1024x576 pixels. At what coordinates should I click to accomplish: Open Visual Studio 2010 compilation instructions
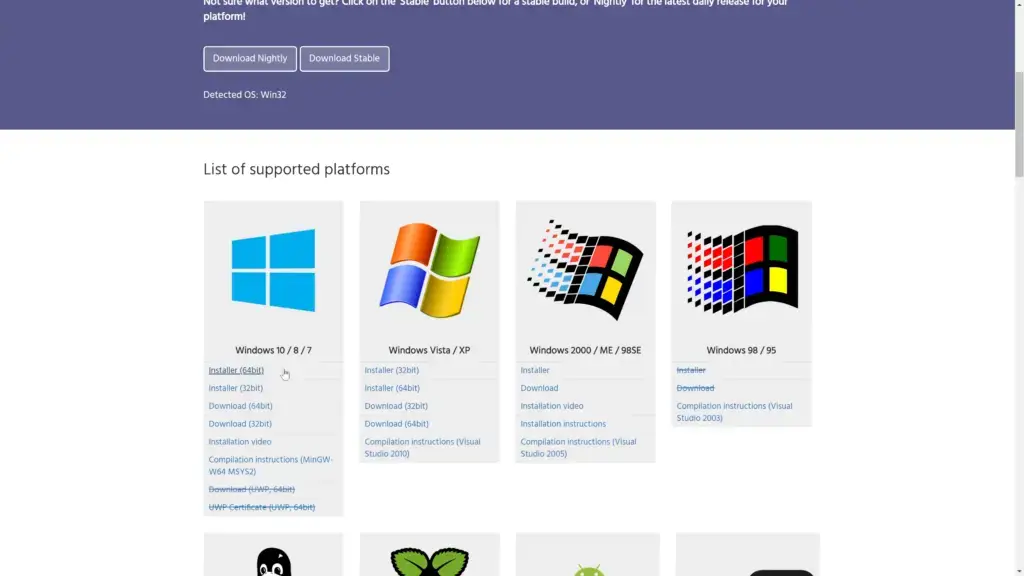click(423, 448)
